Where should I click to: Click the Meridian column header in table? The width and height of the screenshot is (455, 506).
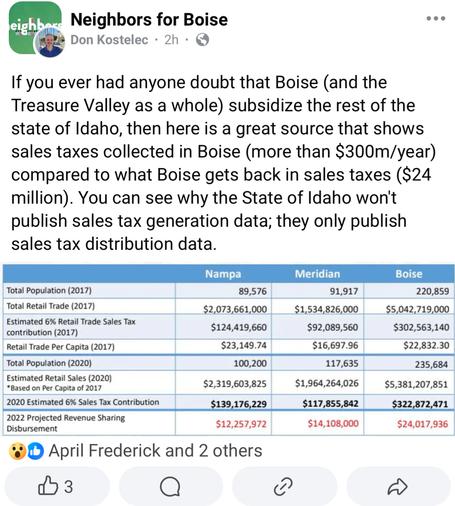(317, 274)
